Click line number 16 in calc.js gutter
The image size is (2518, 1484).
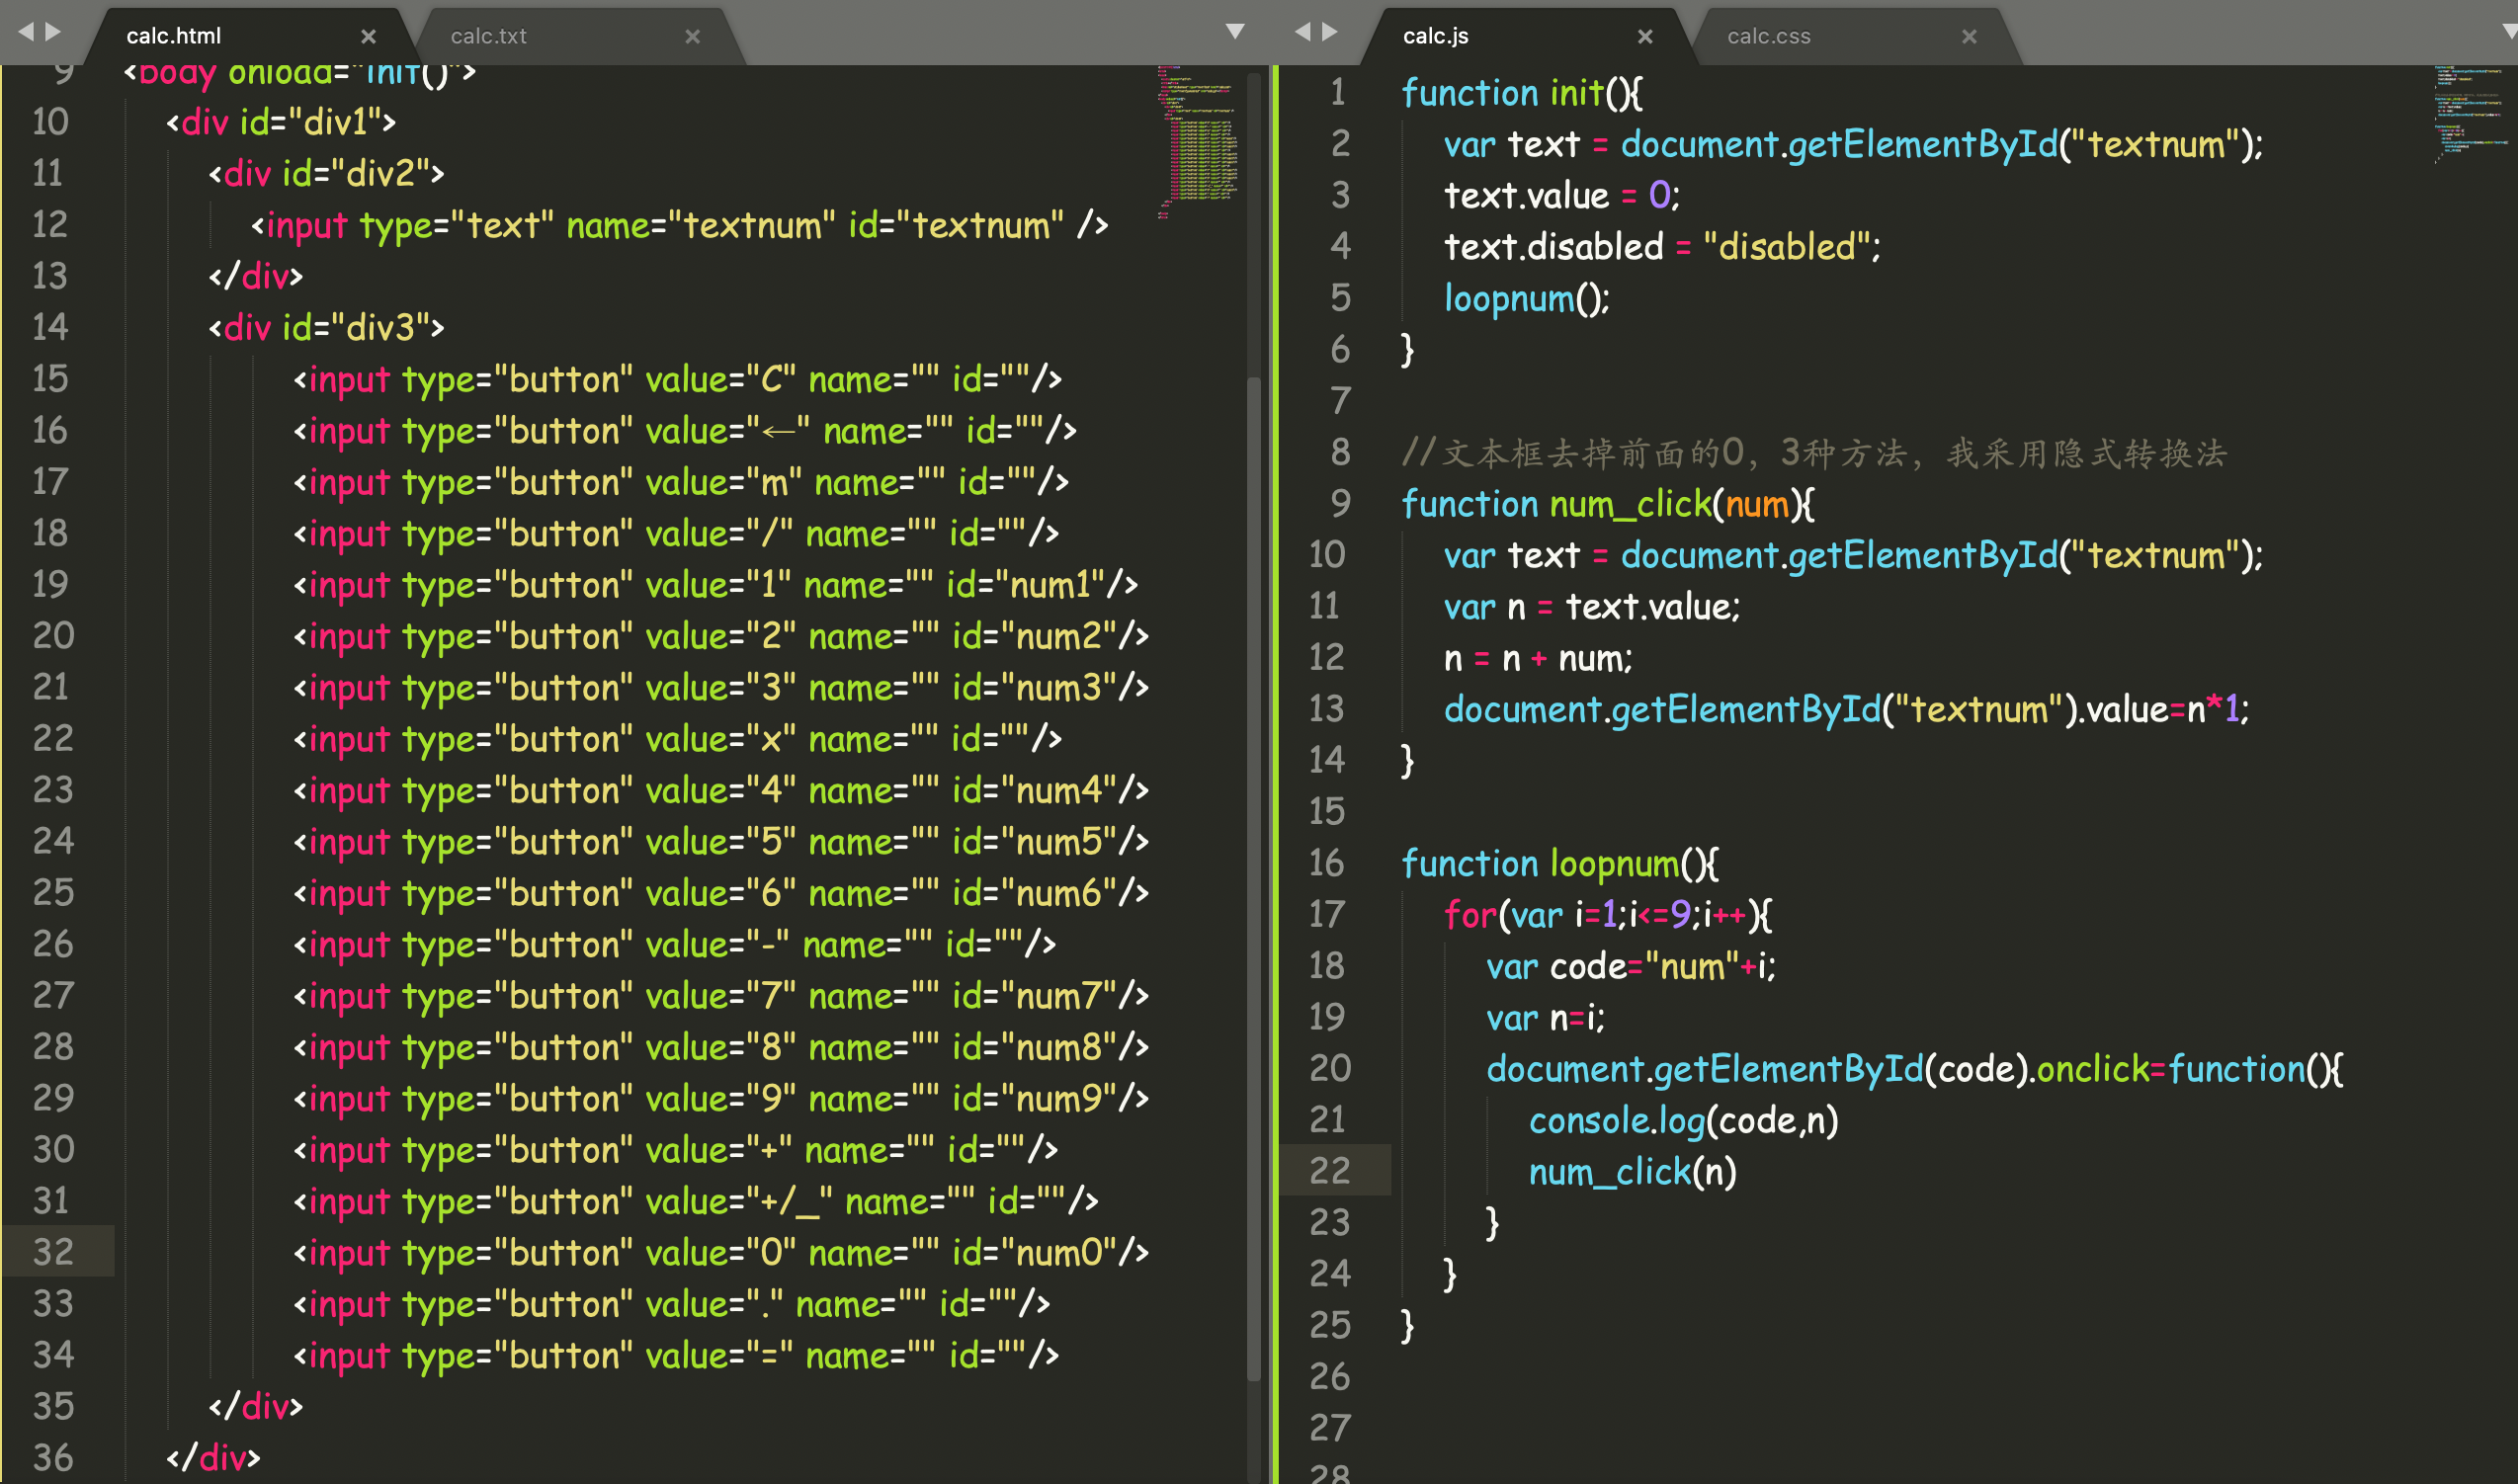point(1327,862)
